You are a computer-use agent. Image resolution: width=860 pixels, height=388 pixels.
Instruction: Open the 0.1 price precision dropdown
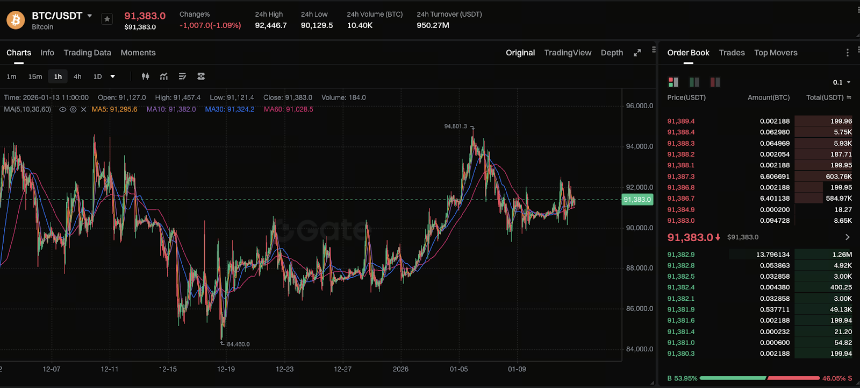(842, 82)
